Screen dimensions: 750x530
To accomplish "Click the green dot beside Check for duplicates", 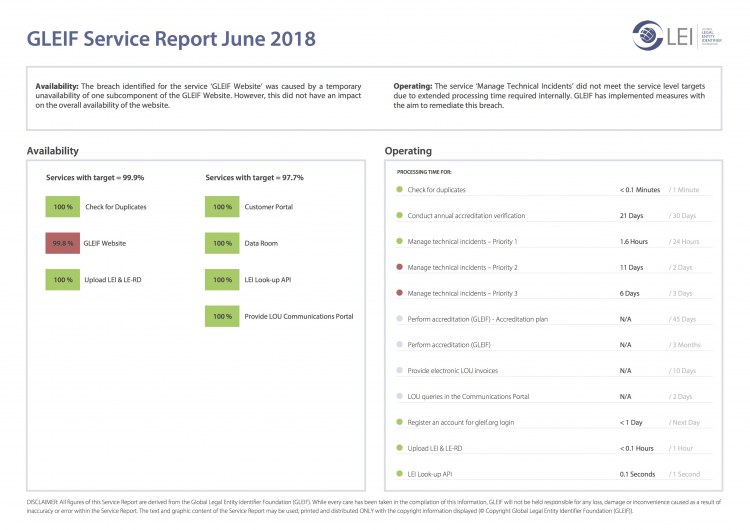I will pos(400,189).
